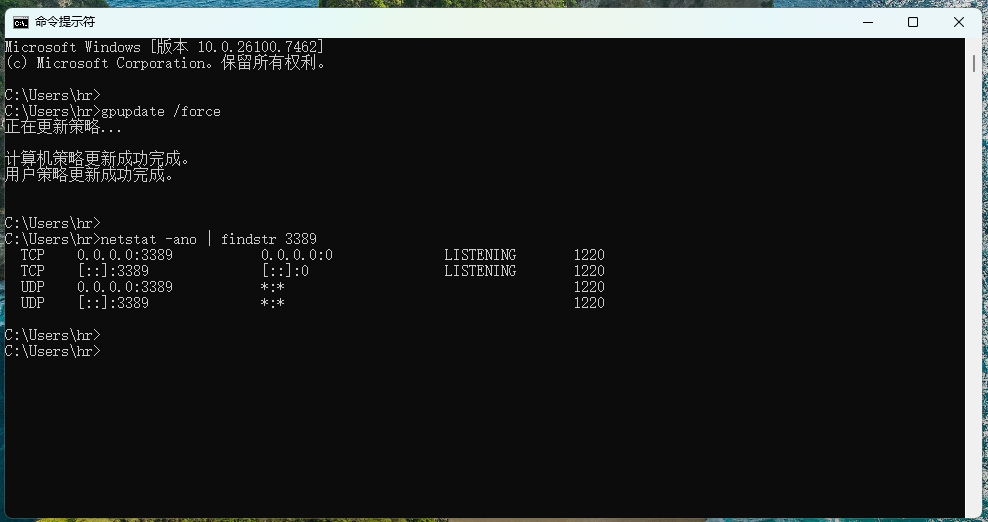Viewport: 988px width, 522px height.
Task: Click the UDP '[::]:3389' local address
Action: click(113, 303)
